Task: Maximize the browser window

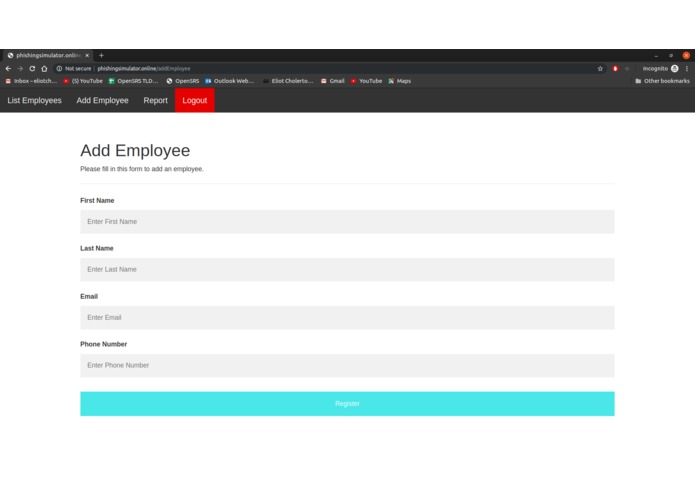Action: pos(671,55)
